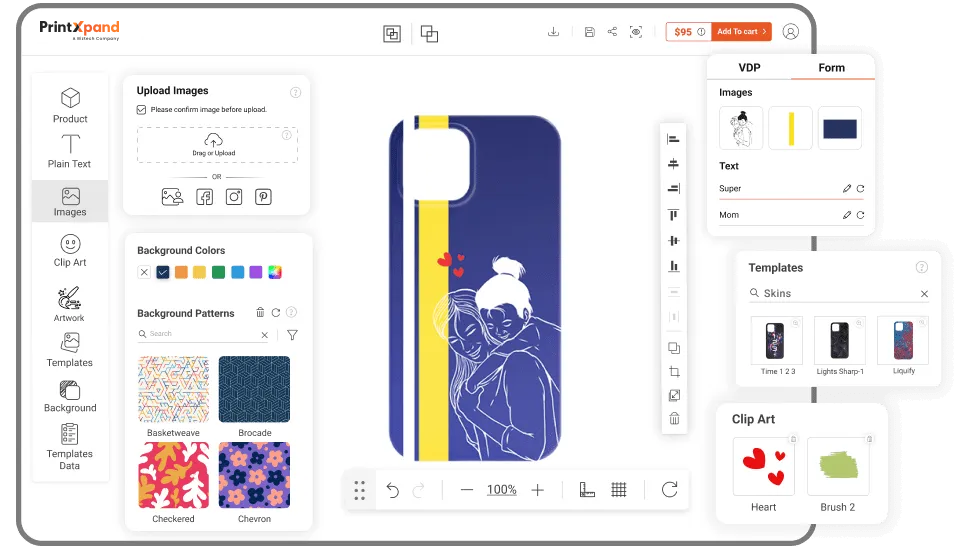The height and width of the screenshot is (550, 975).
Task: Open the custom color picker swatch
Action: [x=275, y=272]
